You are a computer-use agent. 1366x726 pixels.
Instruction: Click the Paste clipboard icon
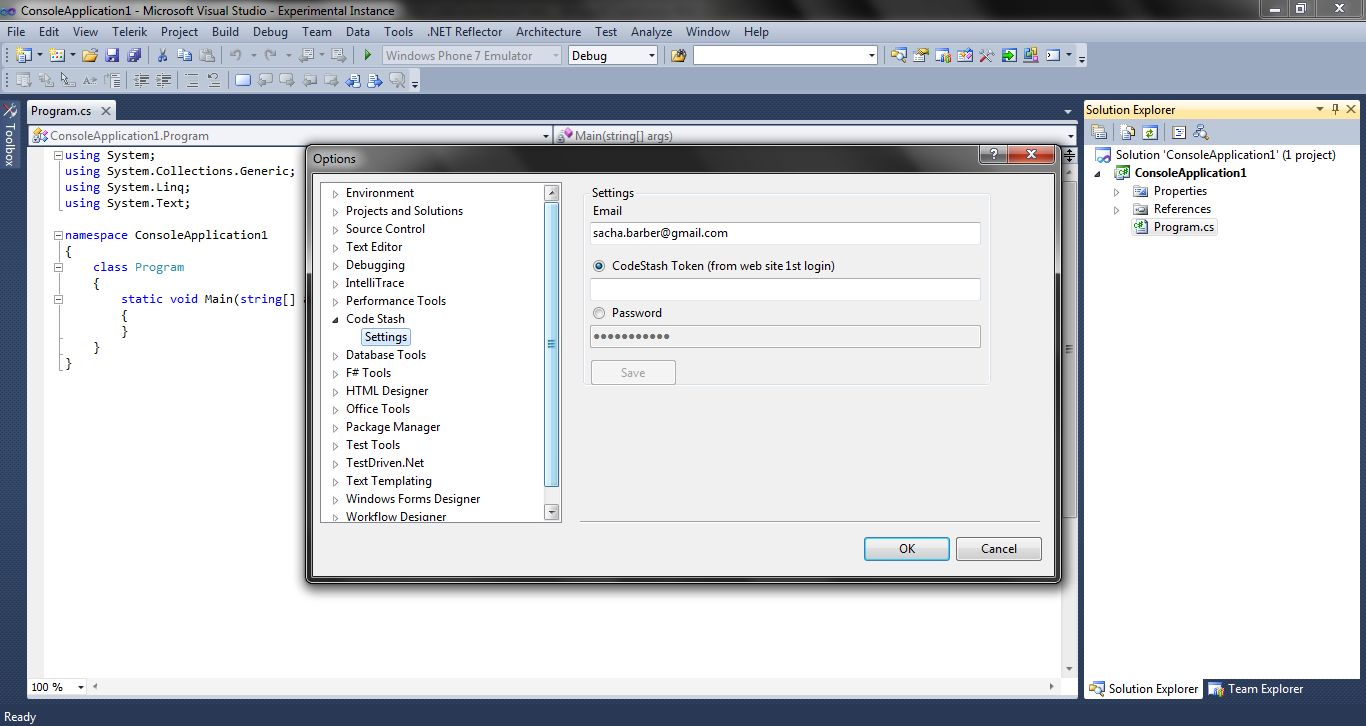pos(207,55)
